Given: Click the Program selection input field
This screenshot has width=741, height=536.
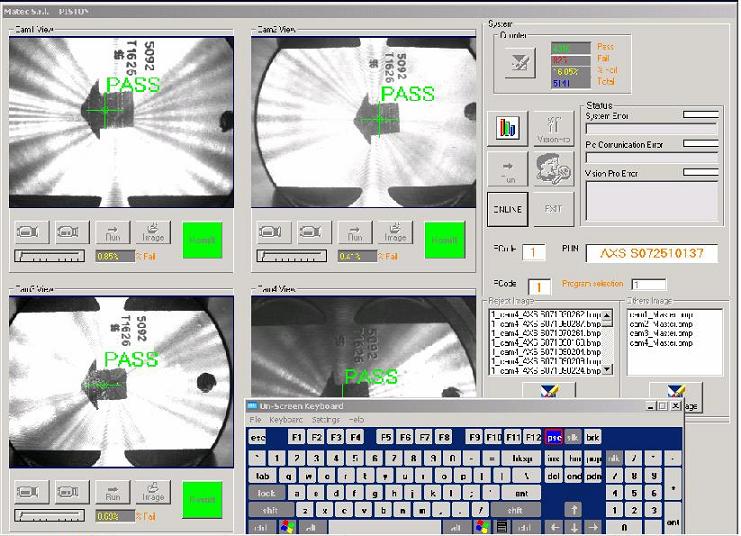Looking at the screenshot, I should tap(648, 285).
